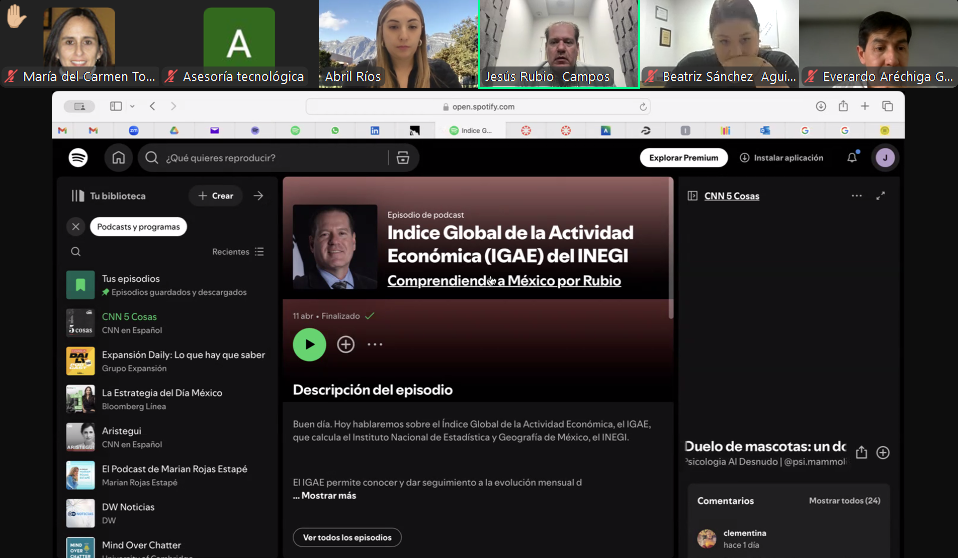958x558 pixels.
Task: Search within Tu biblioteca
Action: pyautogui.click(x=76, y=252)
